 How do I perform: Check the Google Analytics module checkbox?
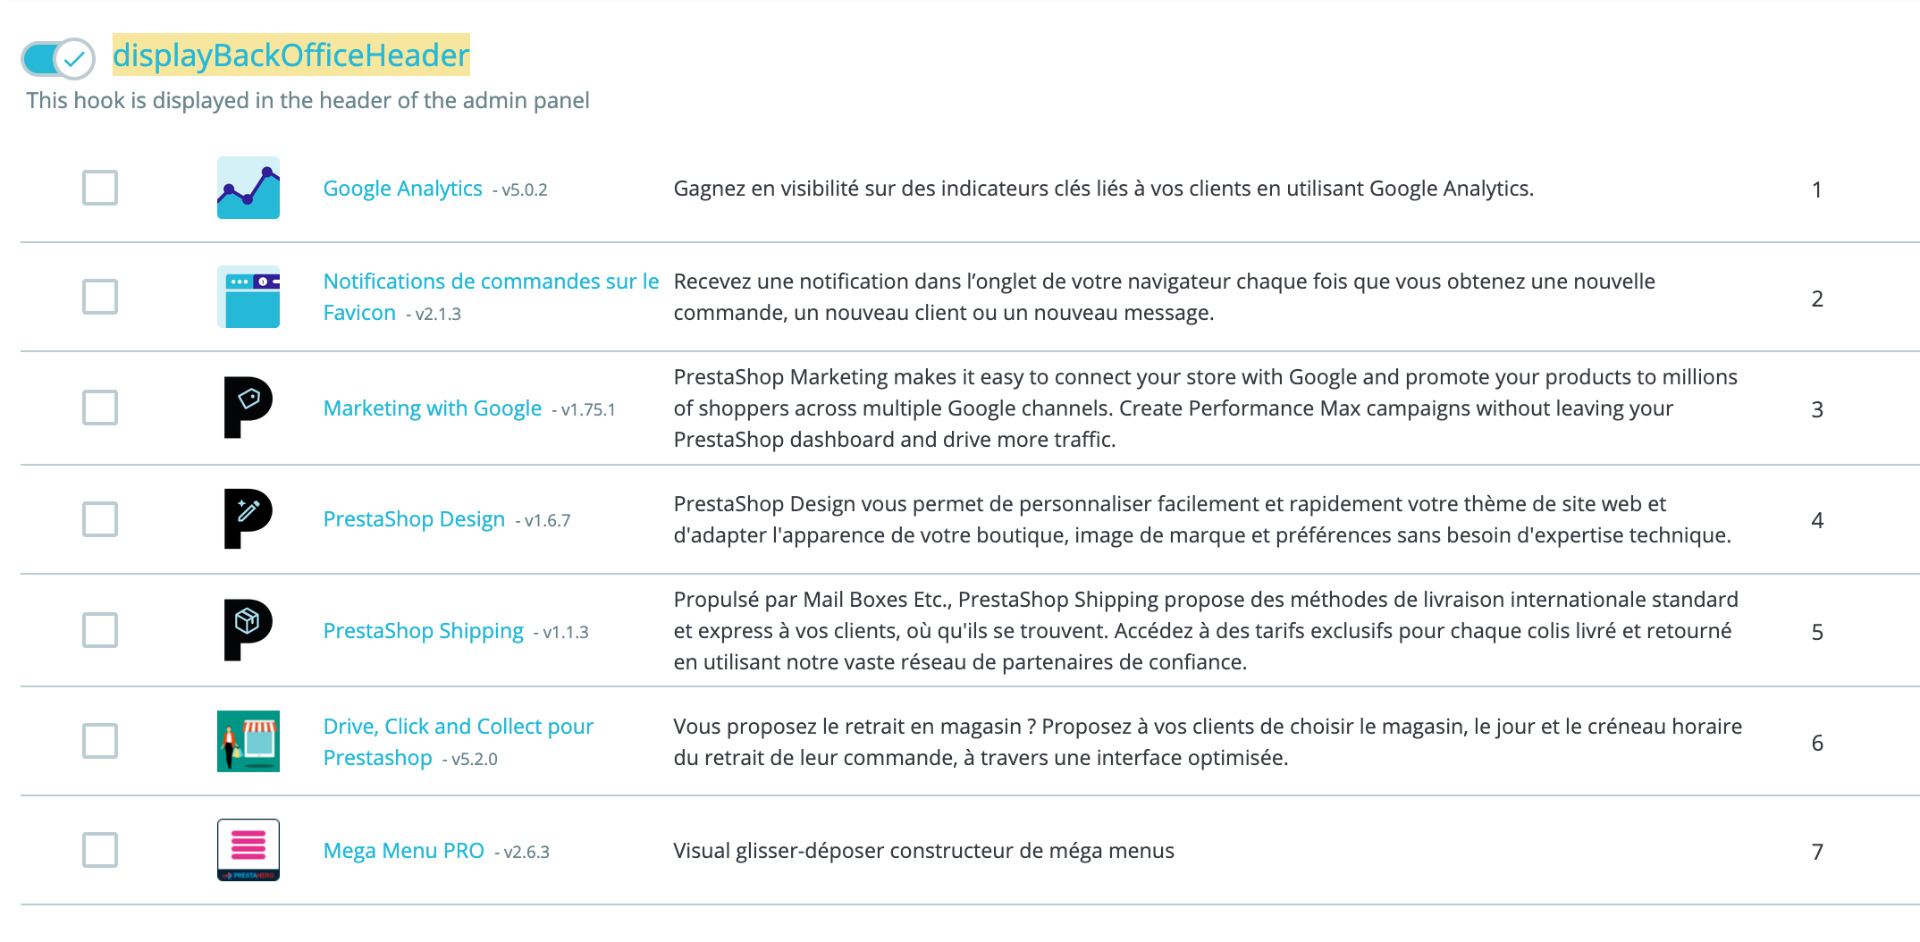coord(100,187)
